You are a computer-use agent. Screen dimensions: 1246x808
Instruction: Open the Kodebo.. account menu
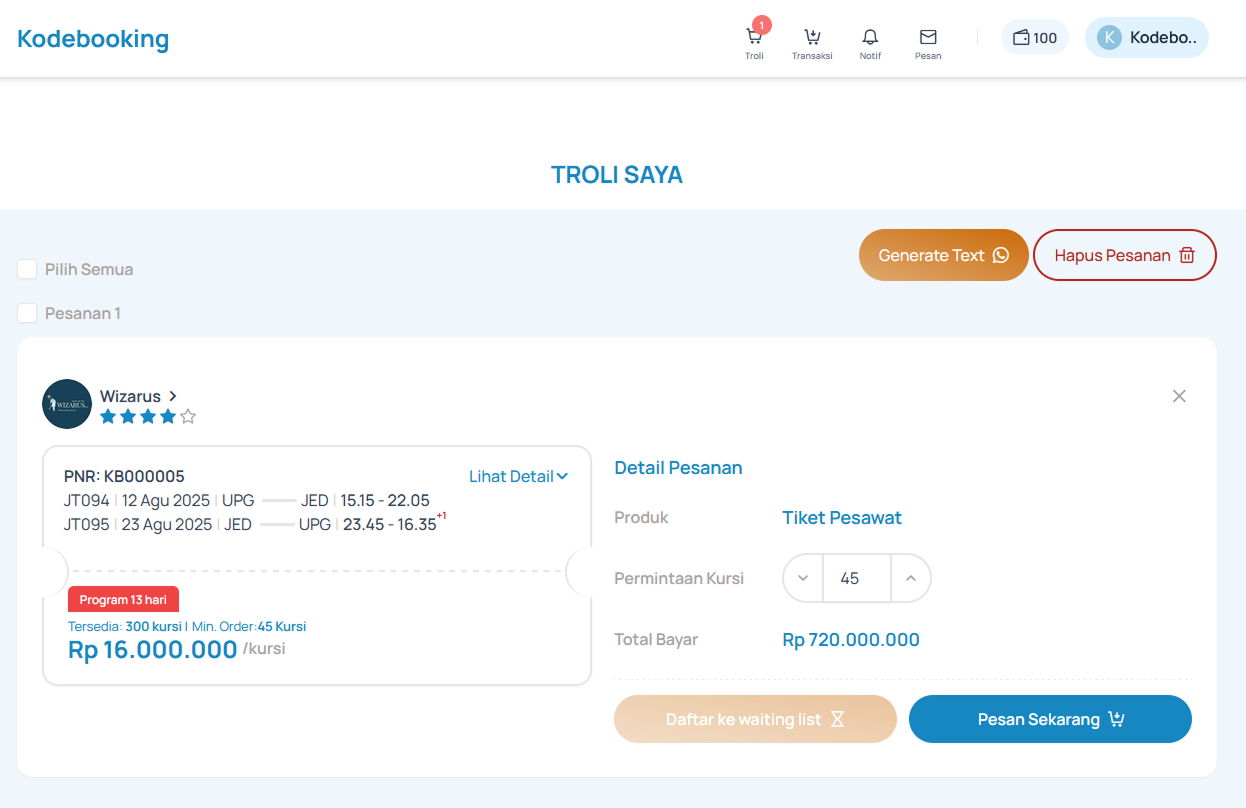(1162, 38)
